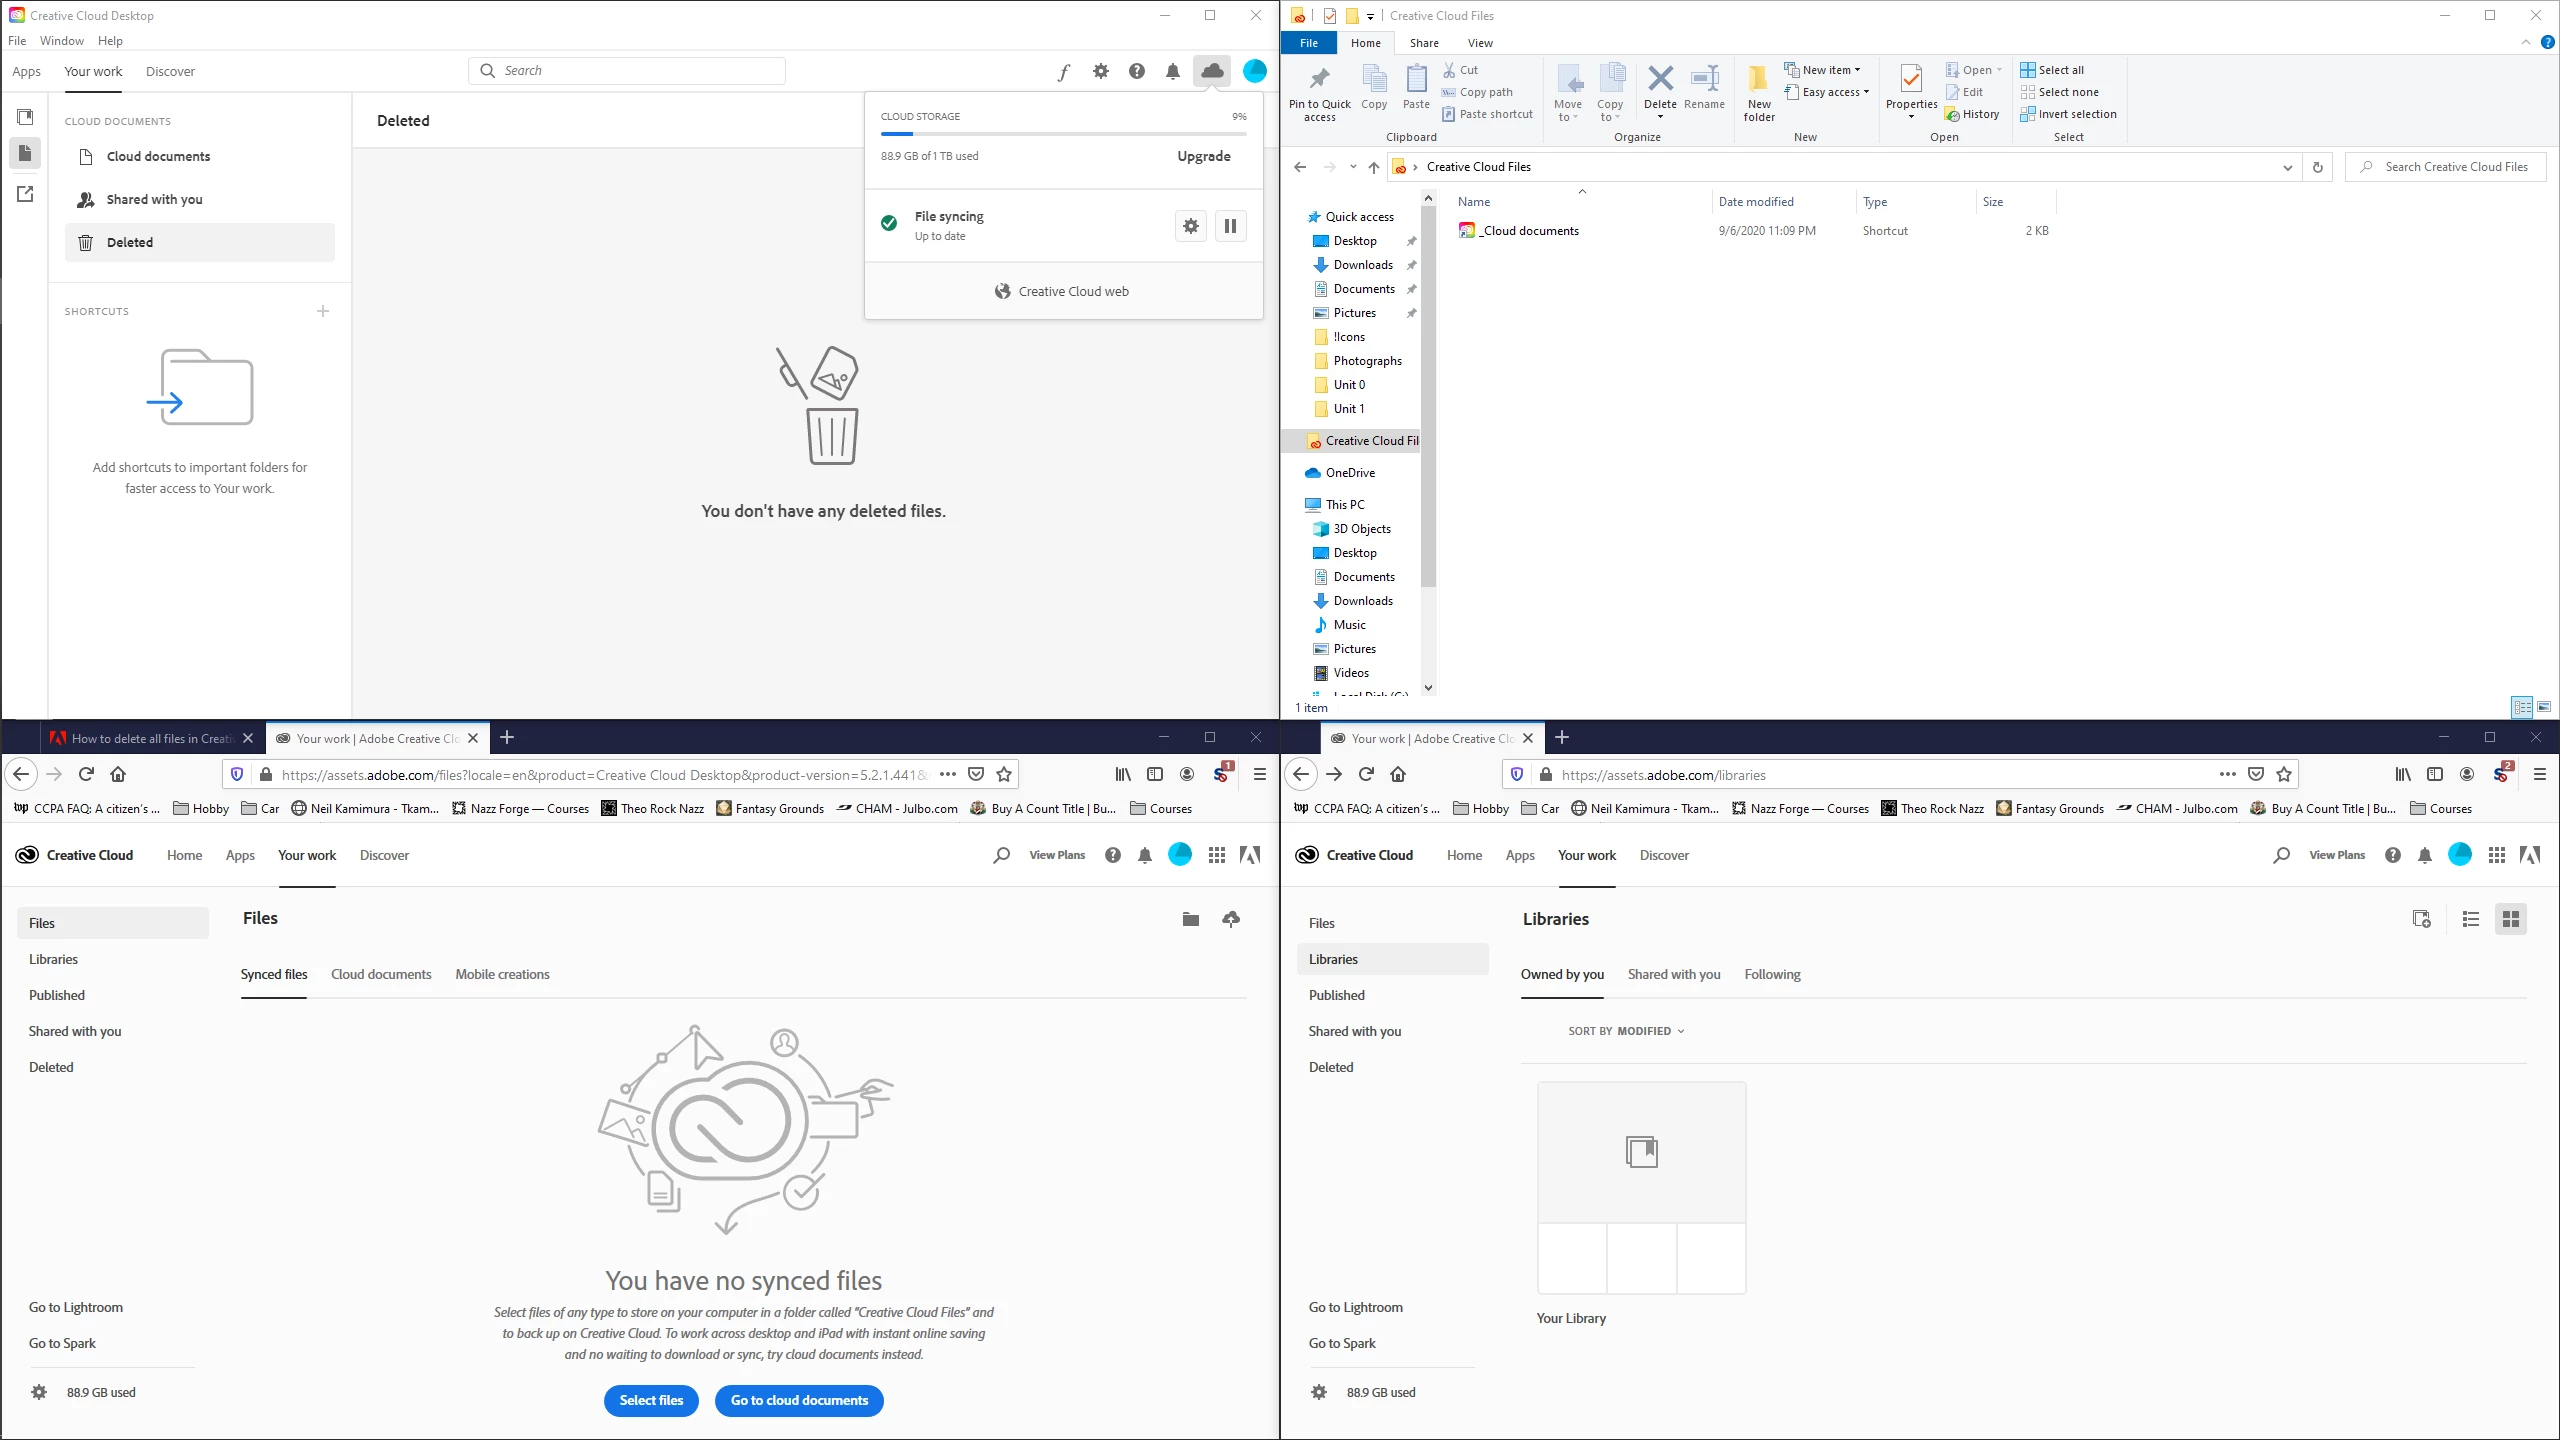Click the create new library icon
This screenshot has width=2560, height=1440.
tap(2421, 919)
